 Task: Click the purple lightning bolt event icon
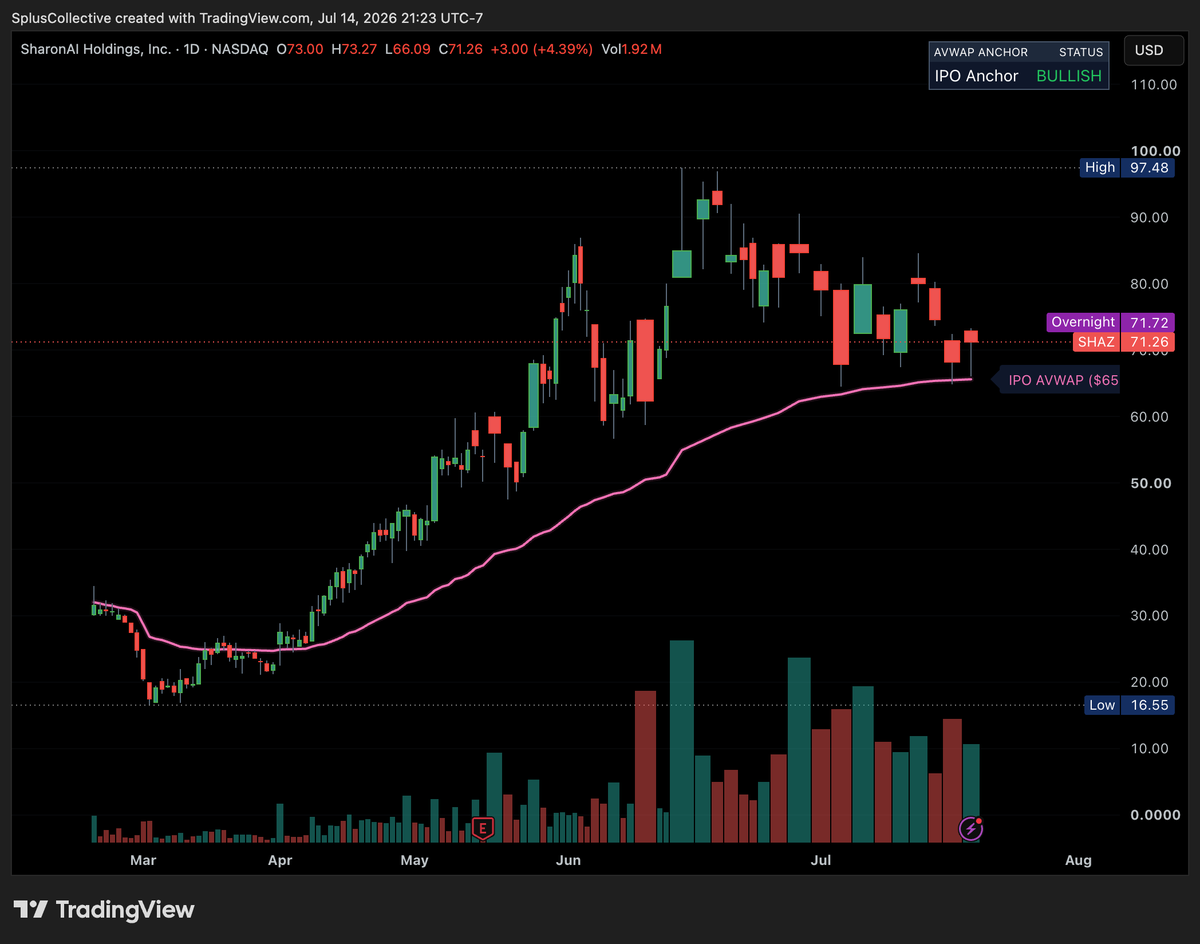[x=971, y=828]
